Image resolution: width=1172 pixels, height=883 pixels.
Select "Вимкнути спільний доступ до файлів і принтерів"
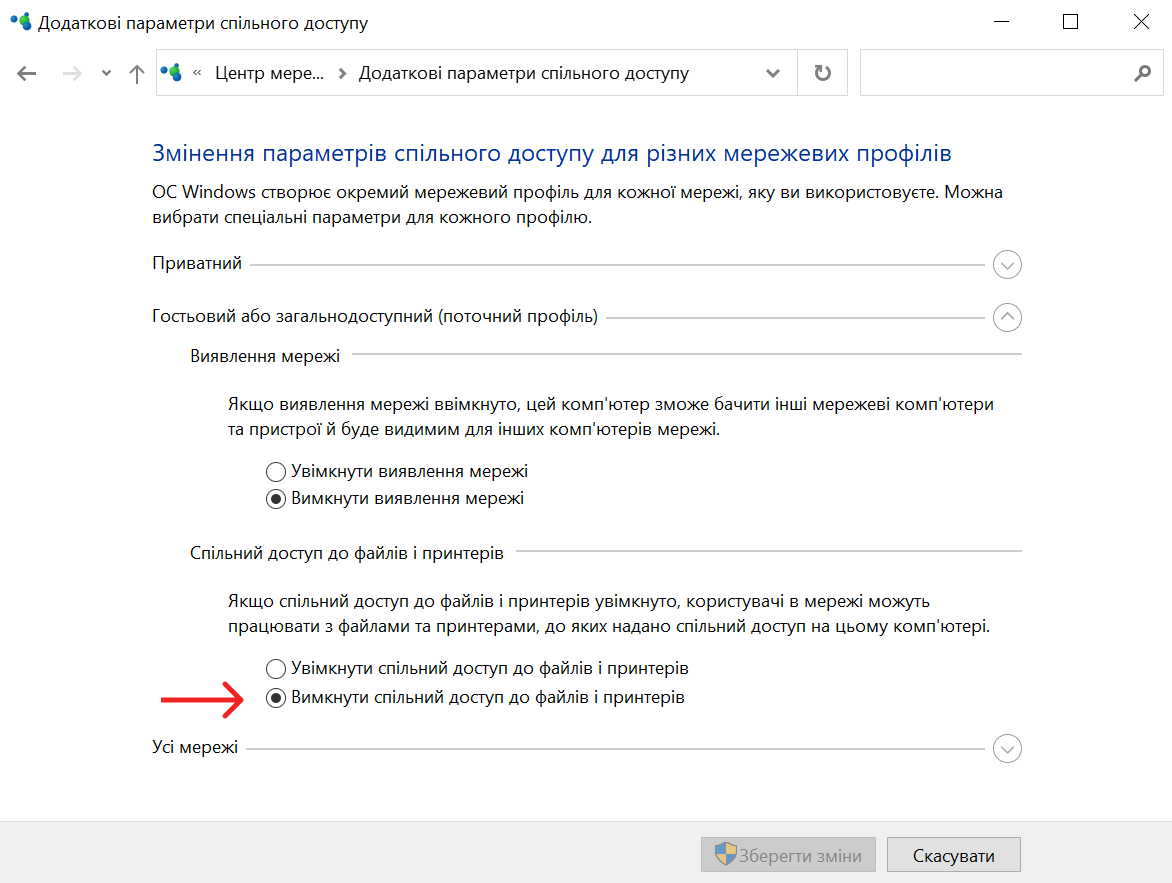276,698
